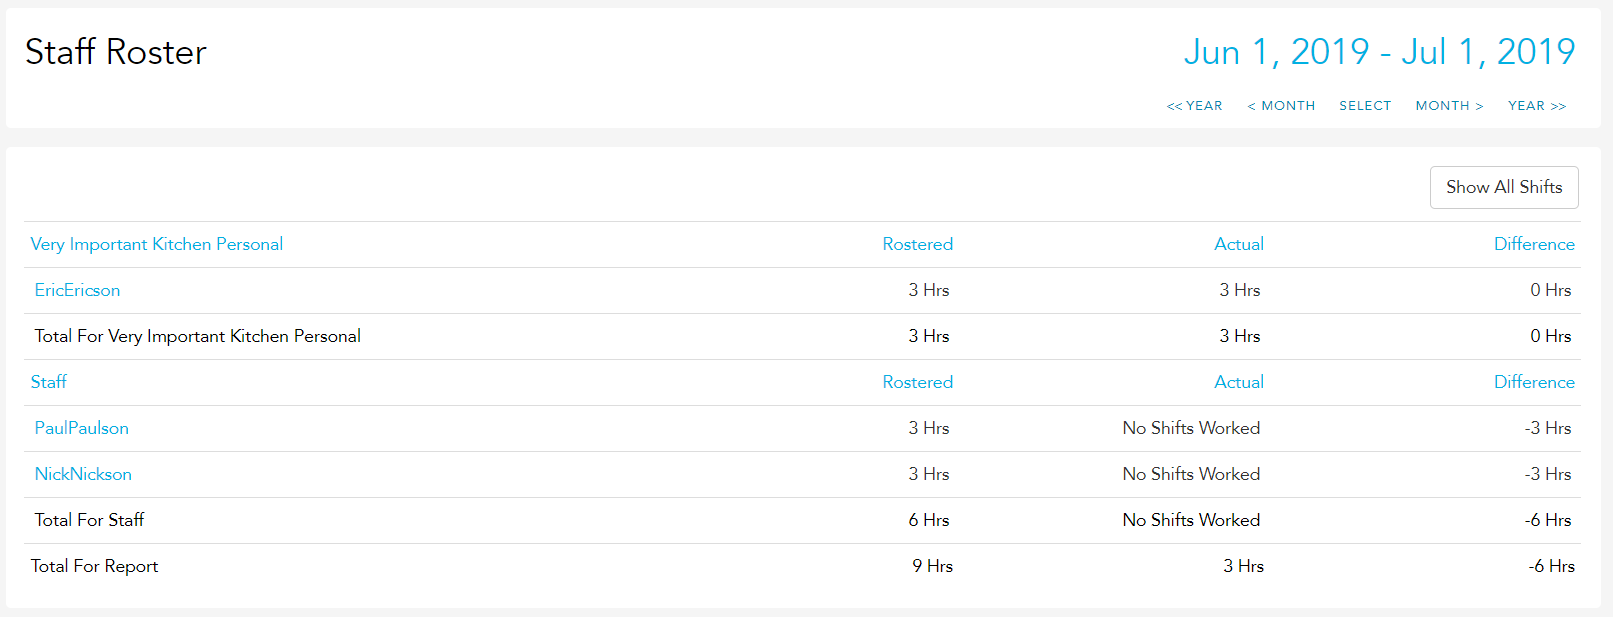Advance to next month with MONTH >
The width and height of the screenshot is (1613, 617).
click(x=1449, y=105)
